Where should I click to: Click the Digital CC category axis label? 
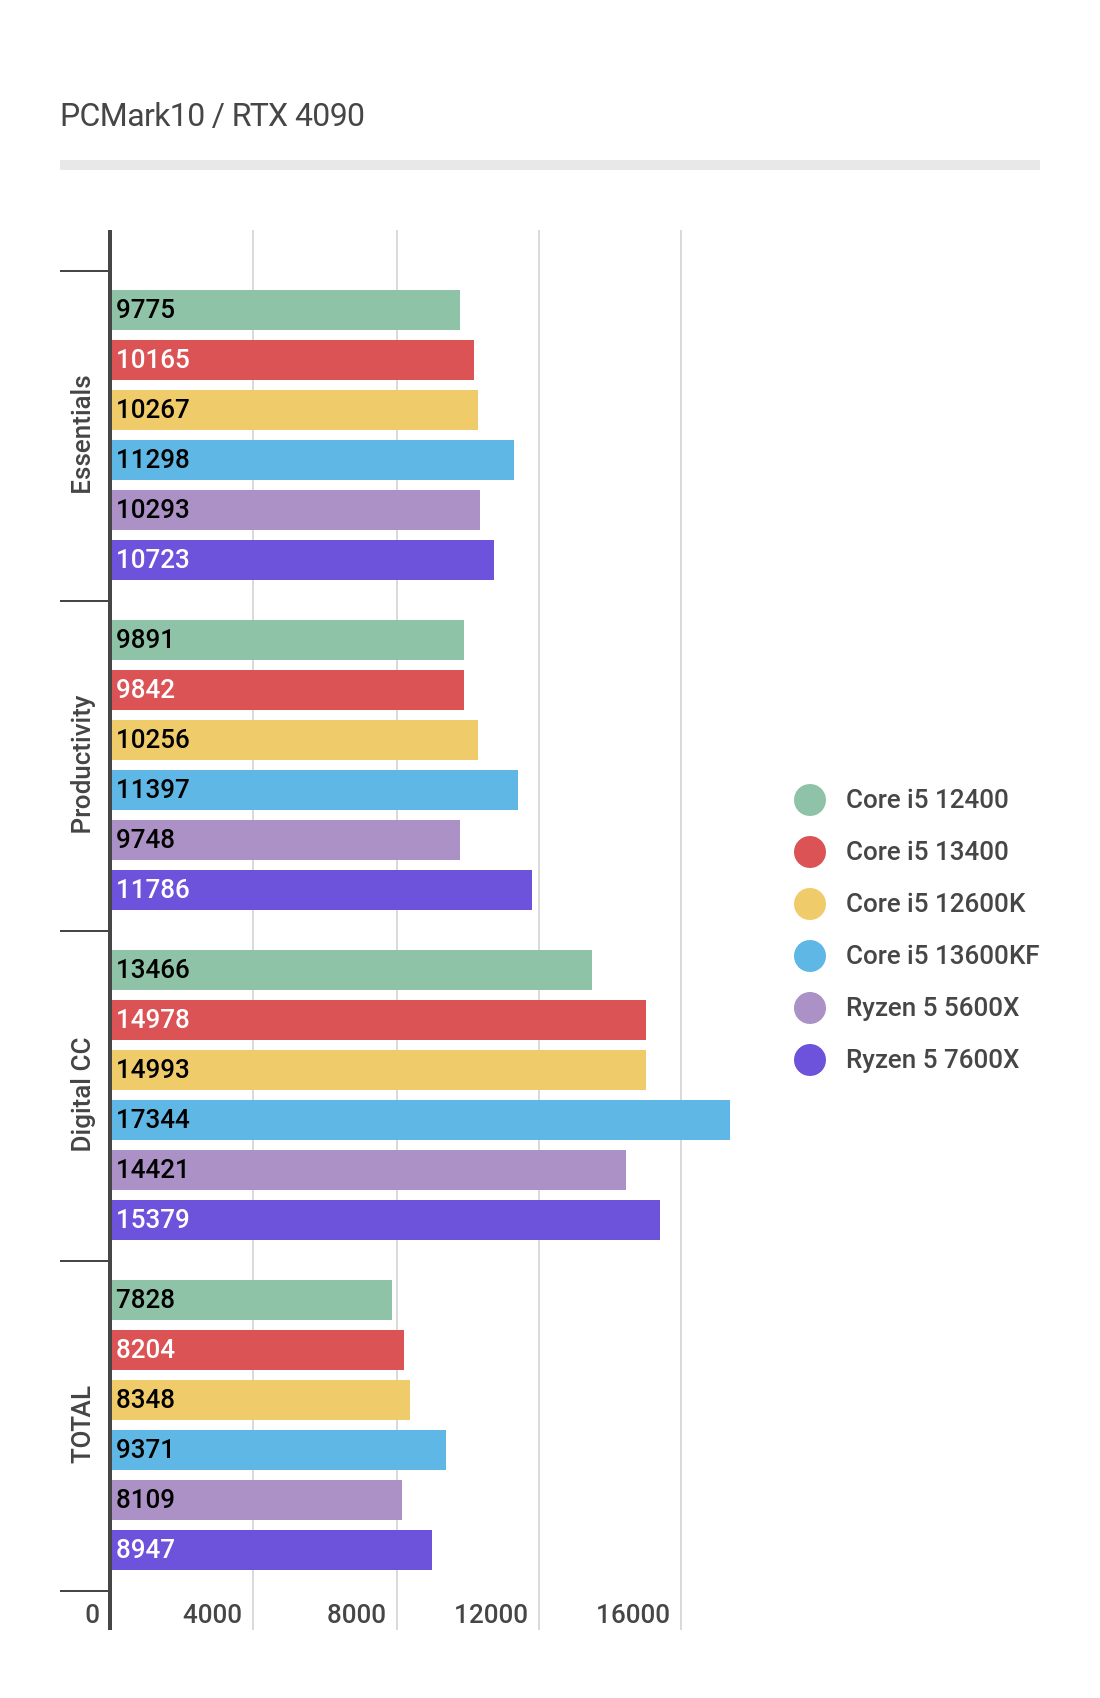click(81, 1095)
